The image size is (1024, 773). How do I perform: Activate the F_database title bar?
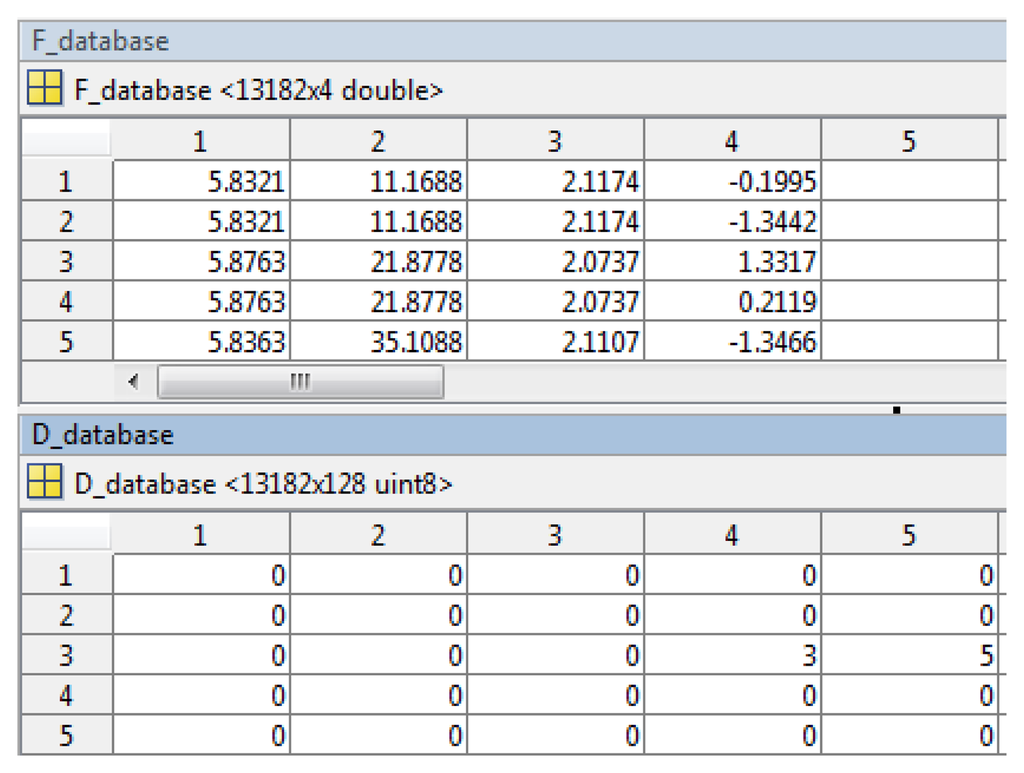tap(513, 41)
